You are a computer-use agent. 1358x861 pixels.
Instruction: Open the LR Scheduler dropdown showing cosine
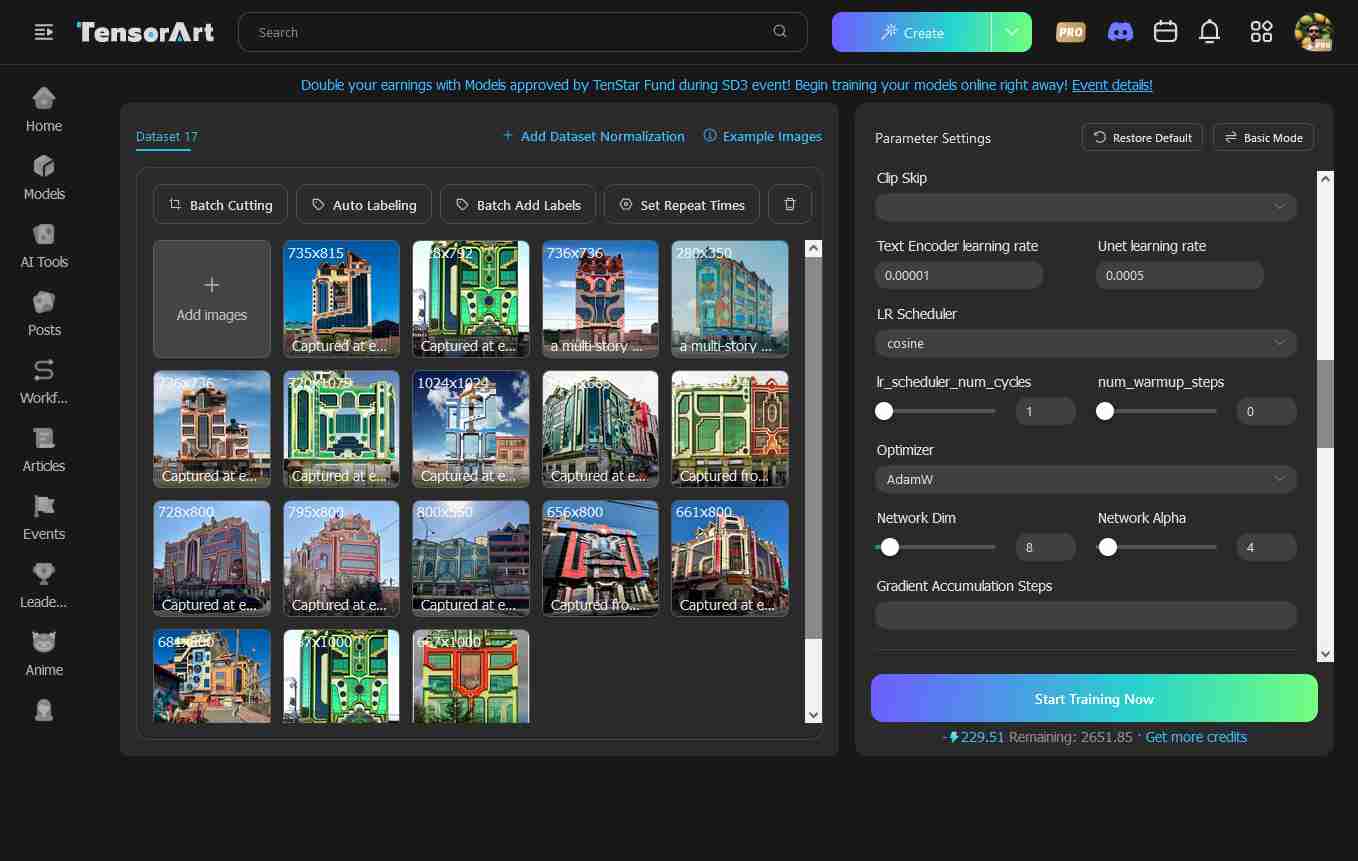(x=1086, y=343)
